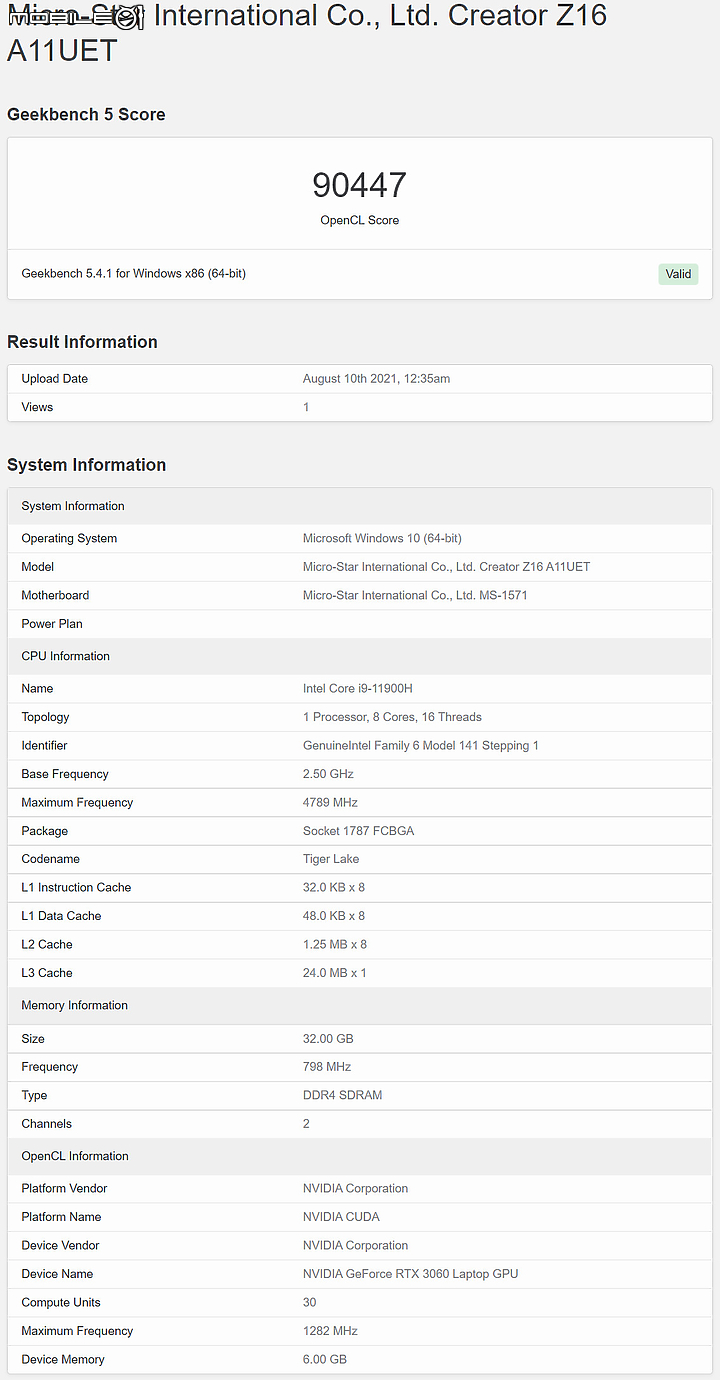The image size is (720, 1380).
Task: Select the Creator Z16 A11UET model value
Action: (x=447, y=567)
